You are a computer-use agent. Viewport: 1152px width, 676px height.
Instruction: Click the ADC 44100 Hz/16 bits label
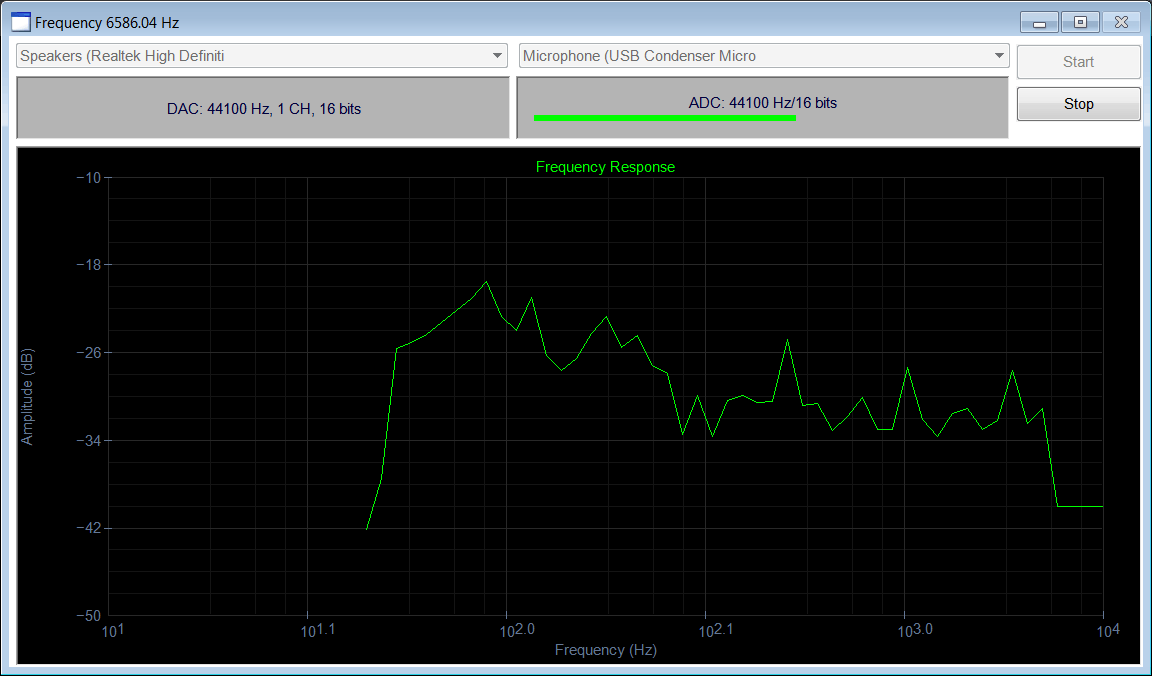[763, 103]
